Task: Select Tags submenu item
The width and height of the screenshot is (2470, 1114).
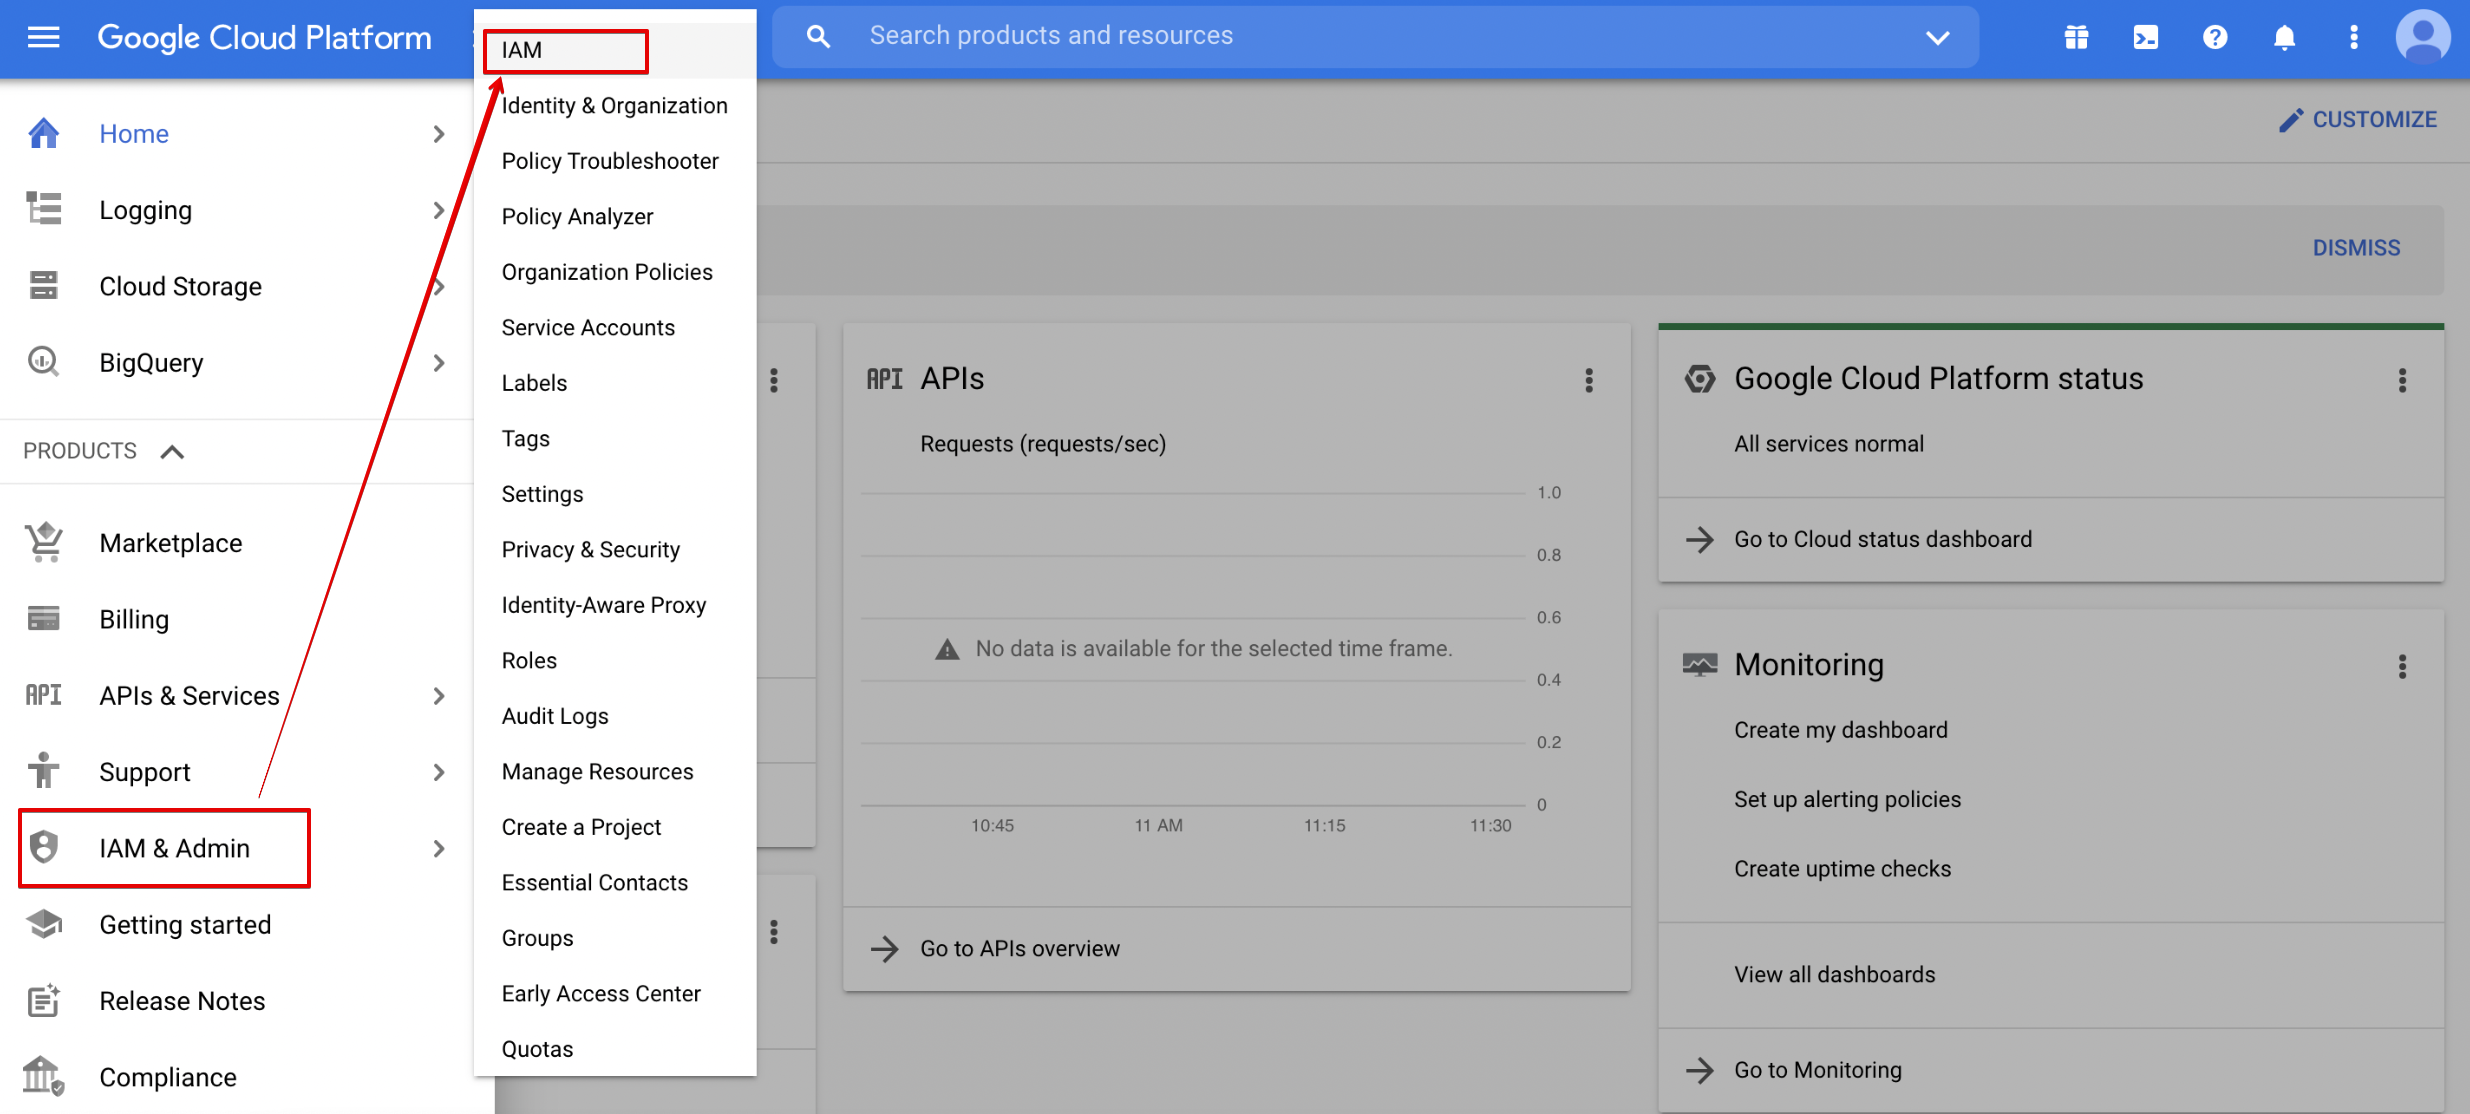Action: click(615, 438)
